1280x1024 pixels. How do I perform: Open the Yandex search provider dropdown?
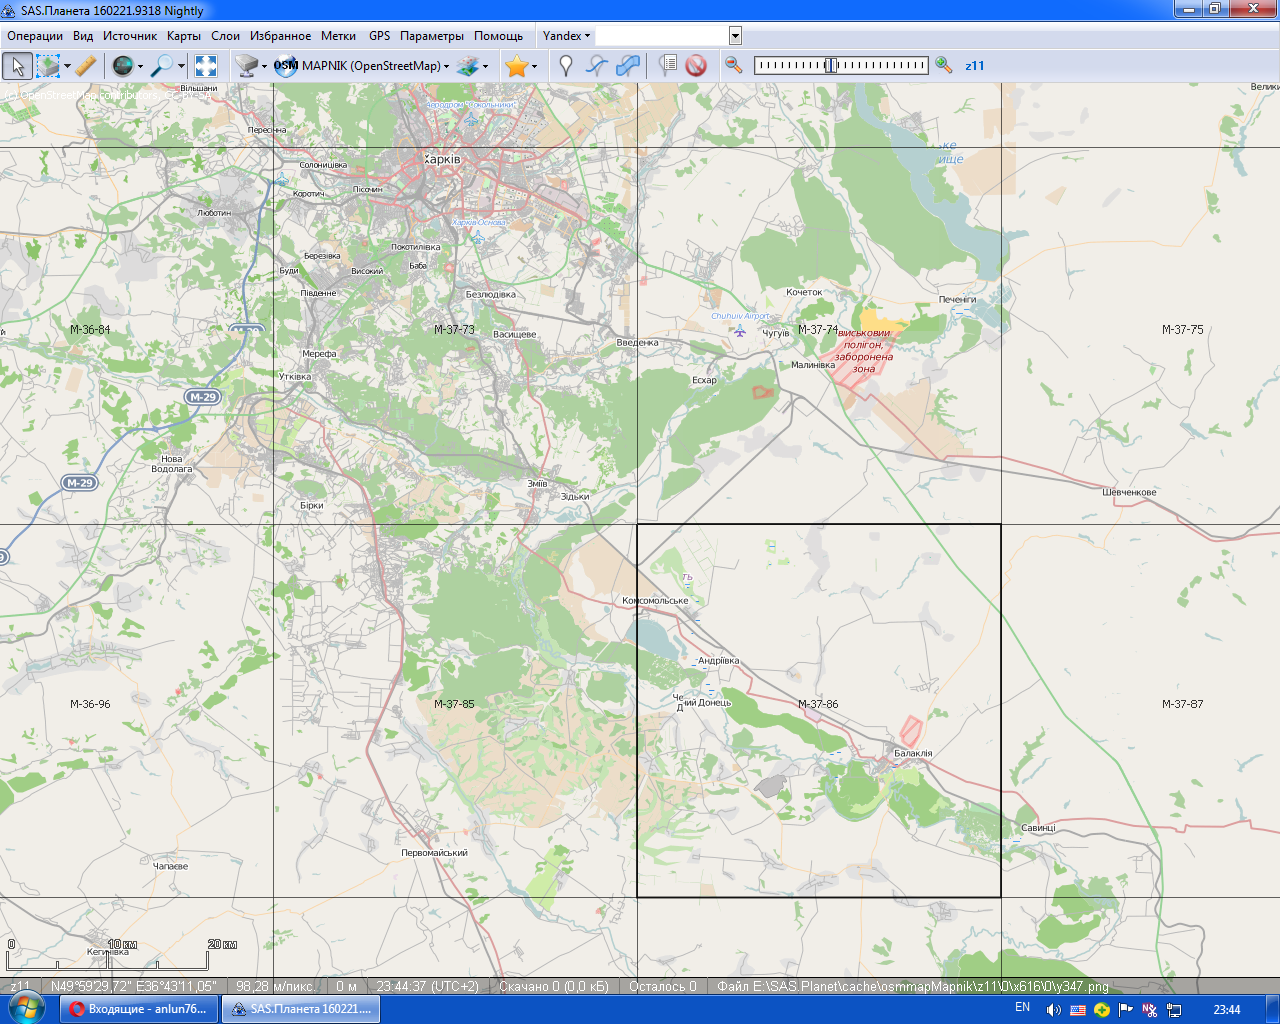(x=566, y=36)
